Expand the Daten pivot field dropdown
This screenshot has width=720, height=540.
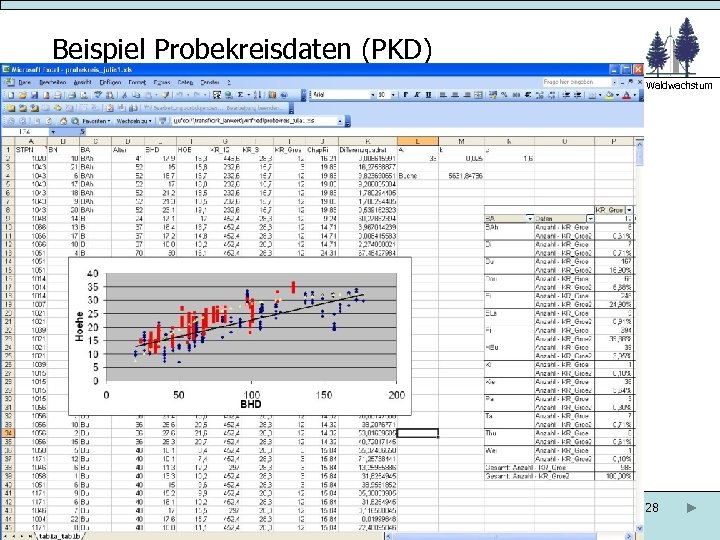590,219
